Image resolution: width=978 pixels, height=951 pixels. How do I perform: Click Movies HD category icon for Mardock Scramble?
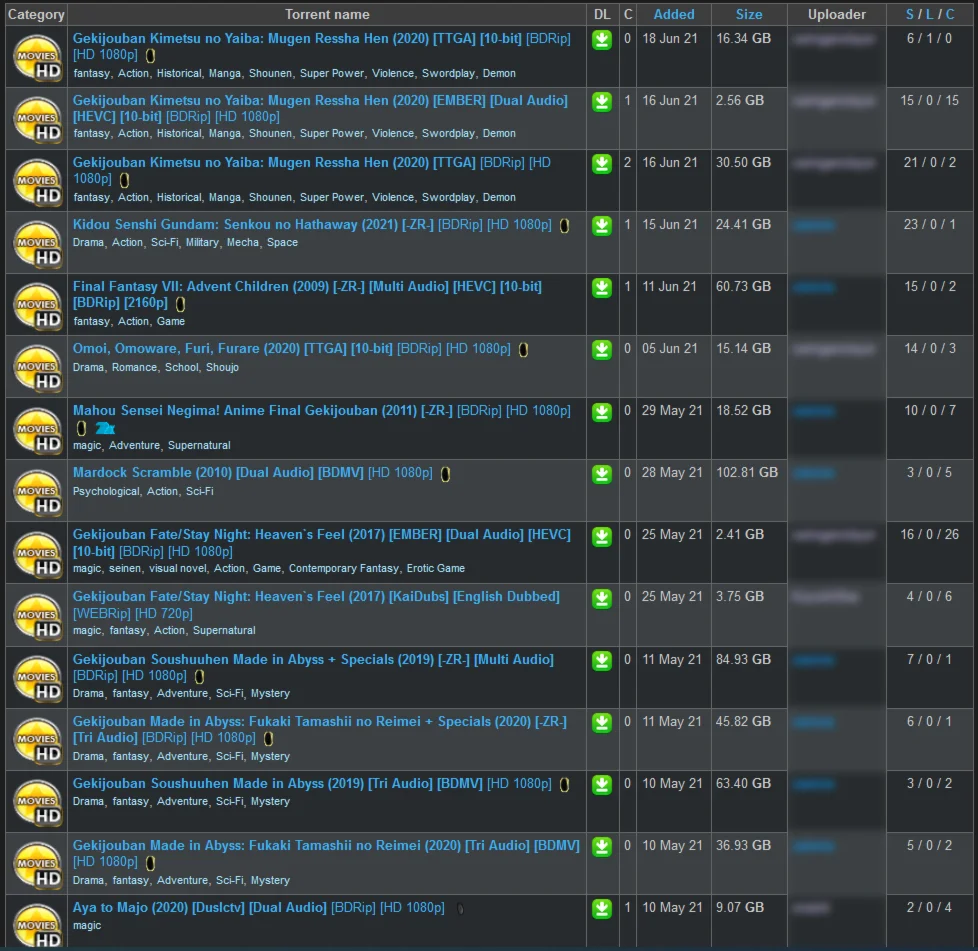pos(38,493)
